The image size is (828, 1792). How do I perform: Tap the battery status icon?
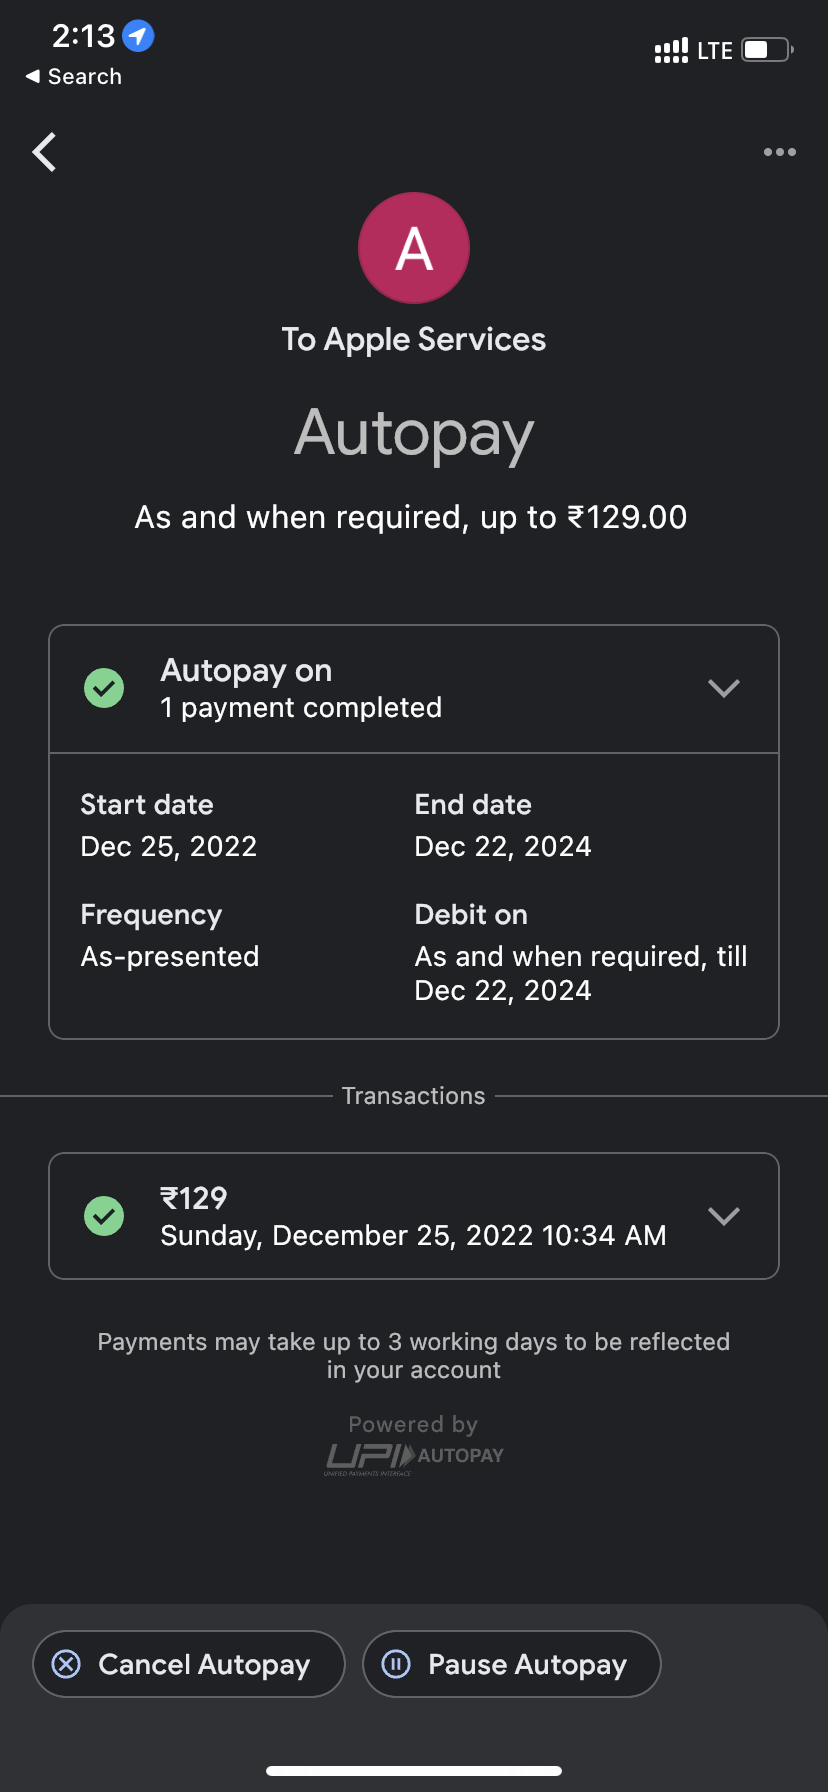tap(767, 50)
